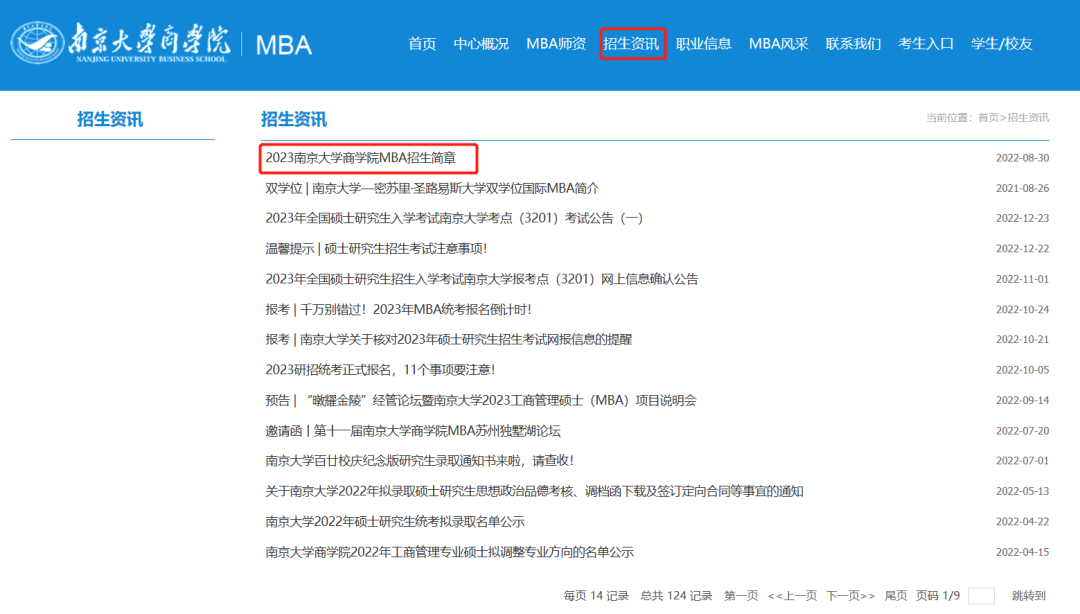The height and width of the screenshot is (614, 1080).
Task: Click the Nanjing University Business School logo
Action: [x=121, y=43]
